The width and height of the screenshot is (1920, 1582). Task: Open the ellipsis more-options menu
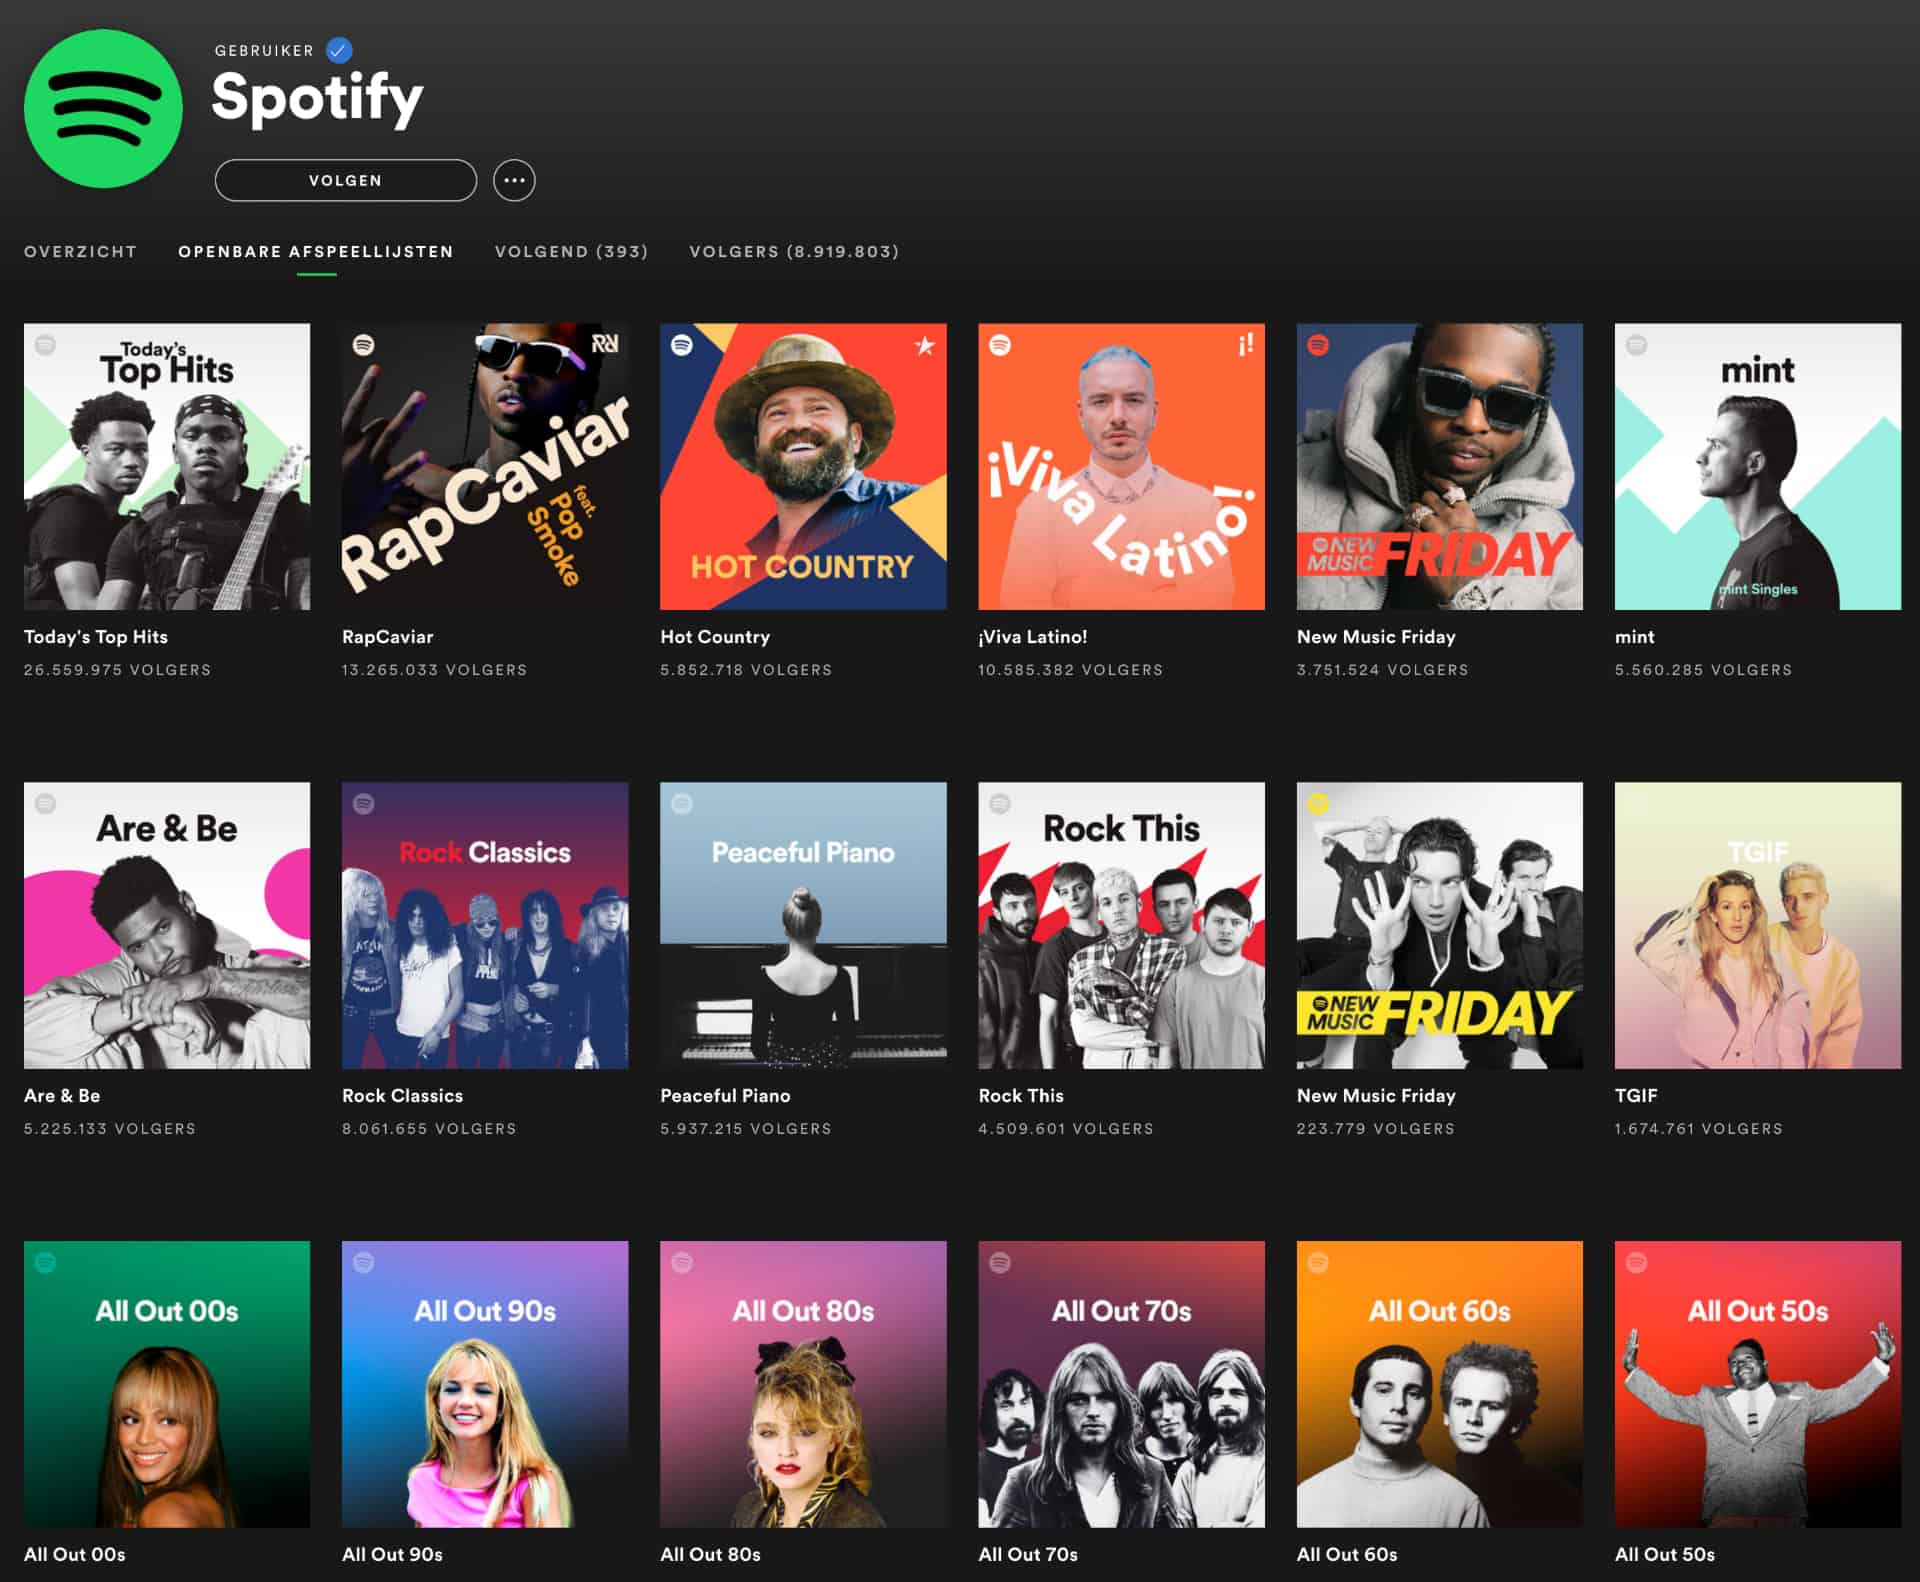(x=514, y=180)
